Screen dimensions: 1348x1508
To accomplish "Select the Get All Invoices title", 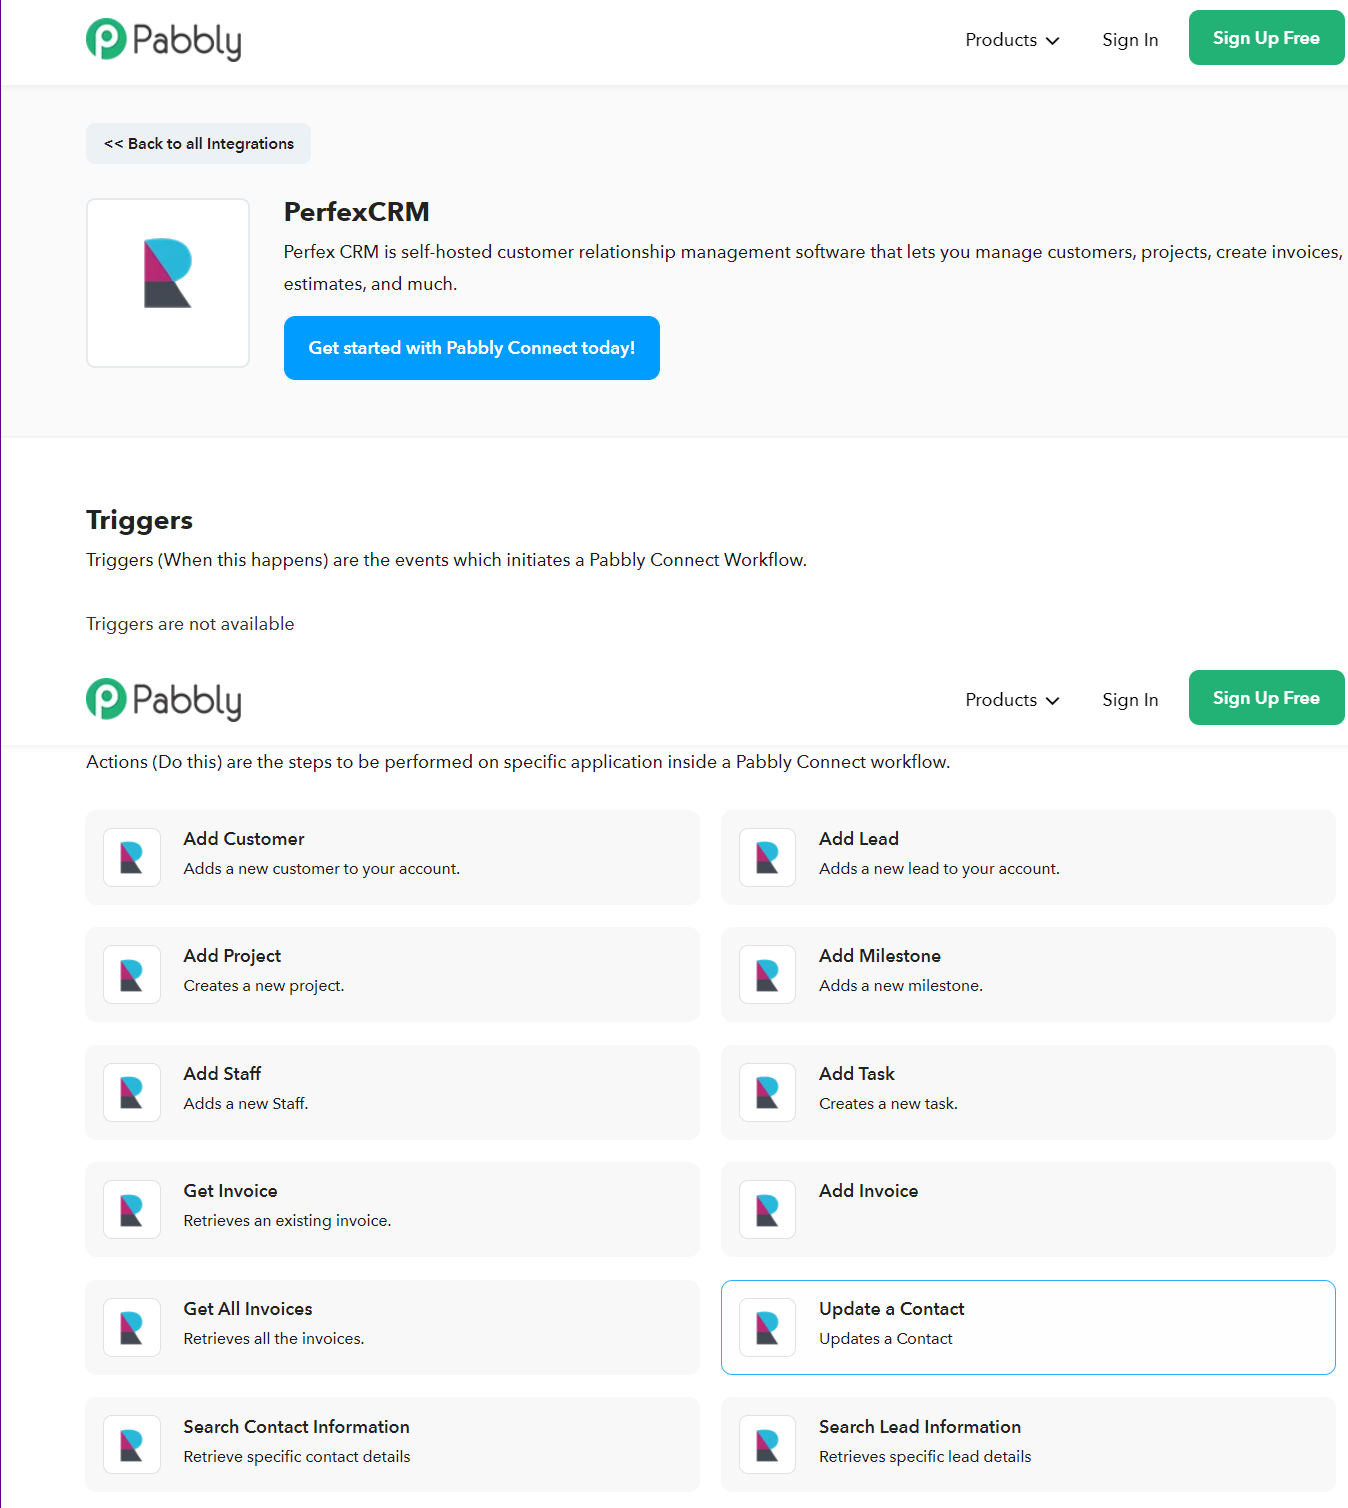I will [x=248, y=1309].
